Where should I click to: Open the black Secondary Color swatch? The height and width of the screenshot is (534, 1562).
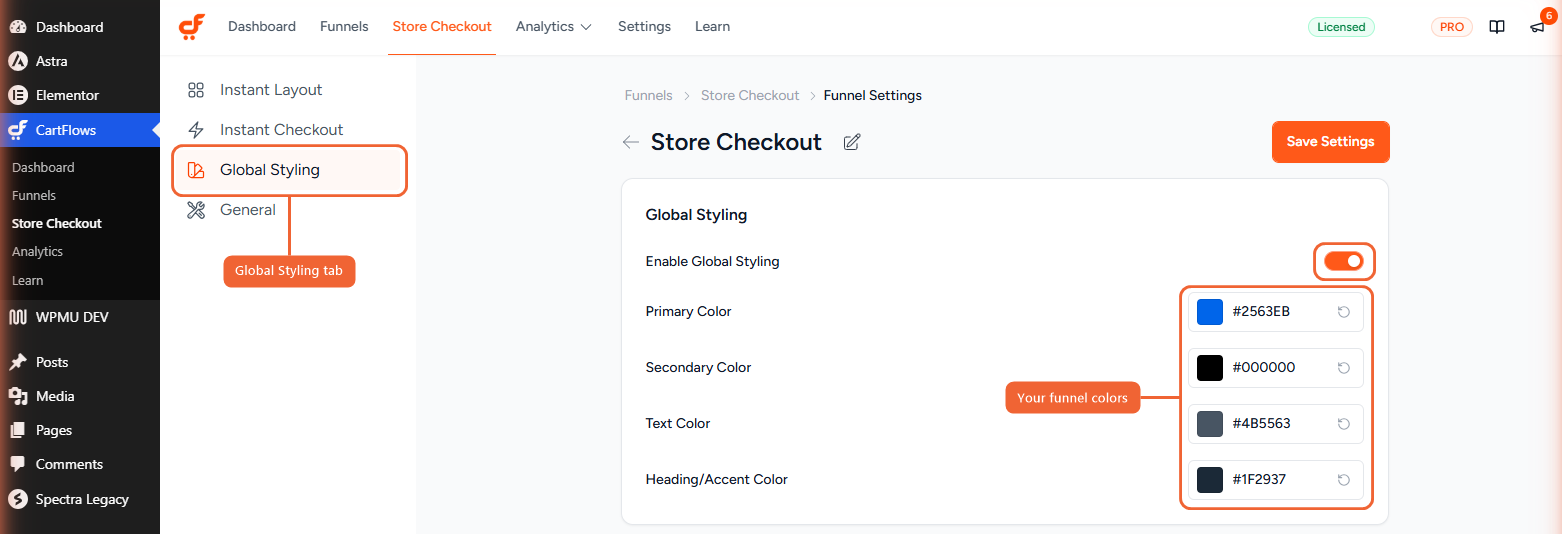click(x=1210, y=368)
